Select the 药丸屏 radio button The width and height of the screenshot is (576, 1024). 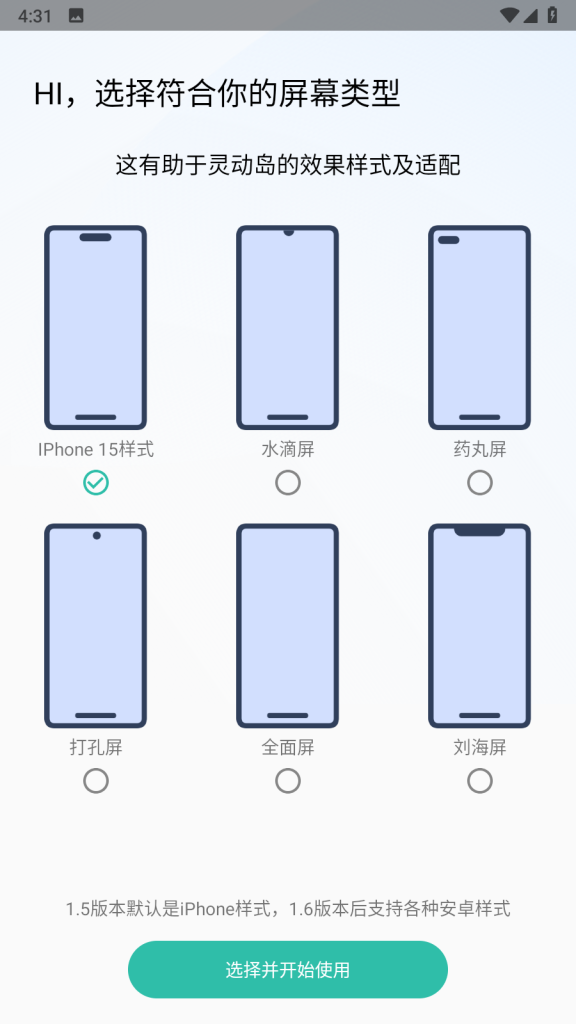[x=480, y=483]
